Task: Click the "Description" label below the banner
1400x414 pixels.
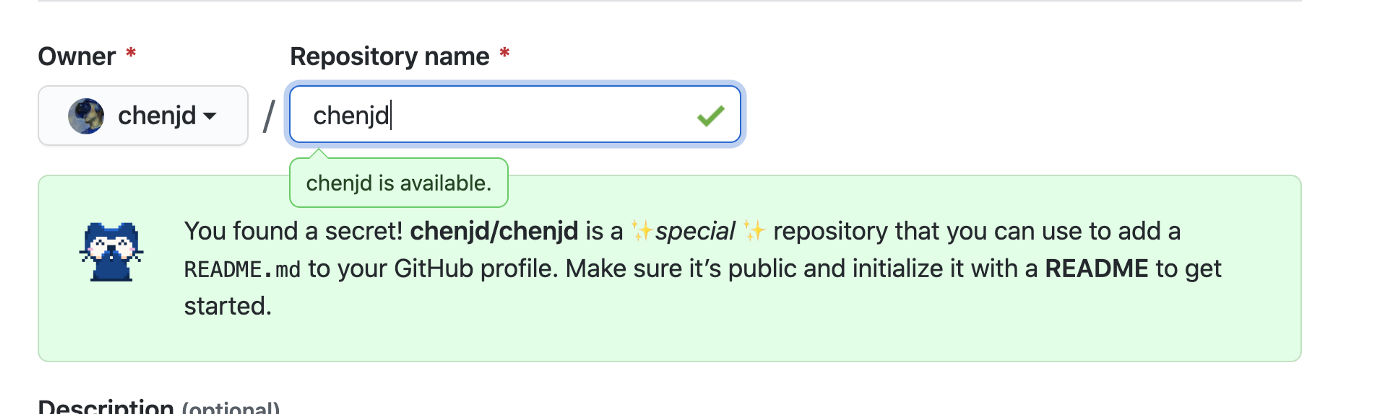Action: (105, 407)
